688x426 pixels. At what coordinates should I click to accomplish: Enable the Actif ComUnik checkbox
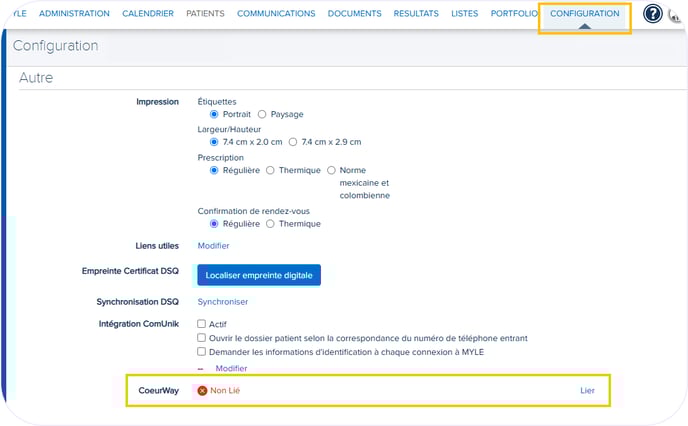[202, 324]
